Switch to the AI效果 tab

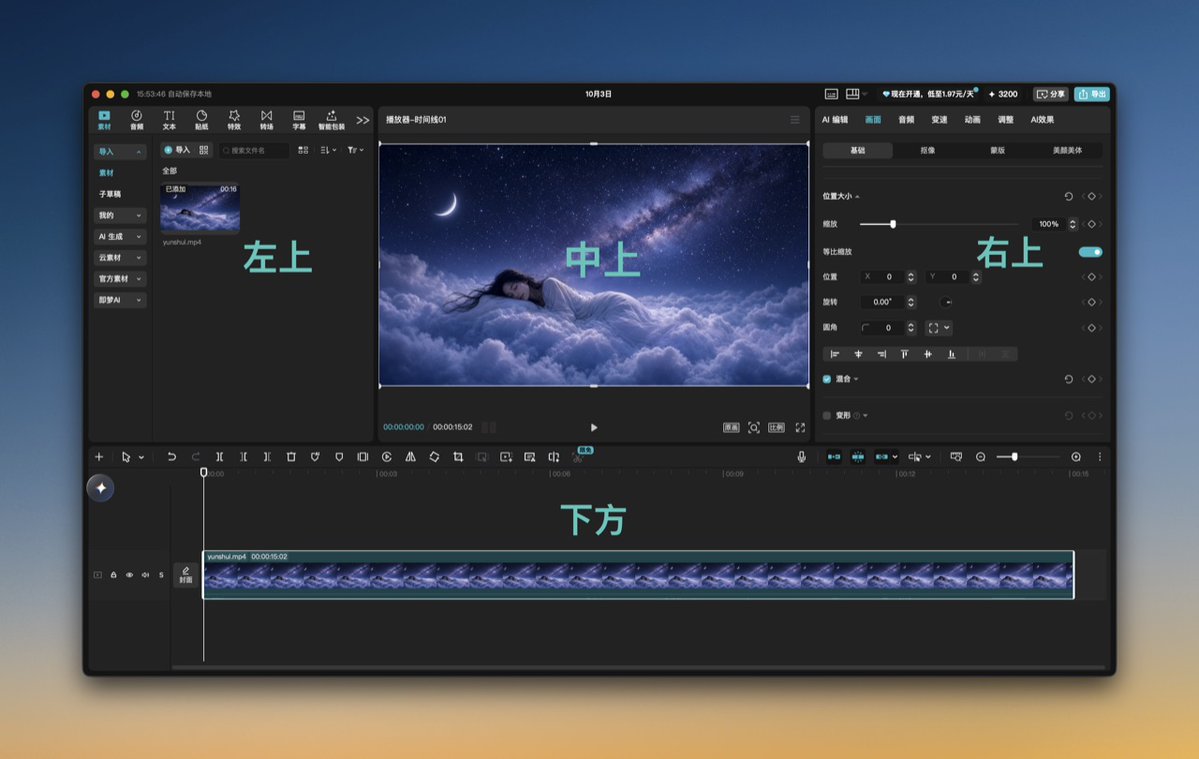[x=1041, y=119]
